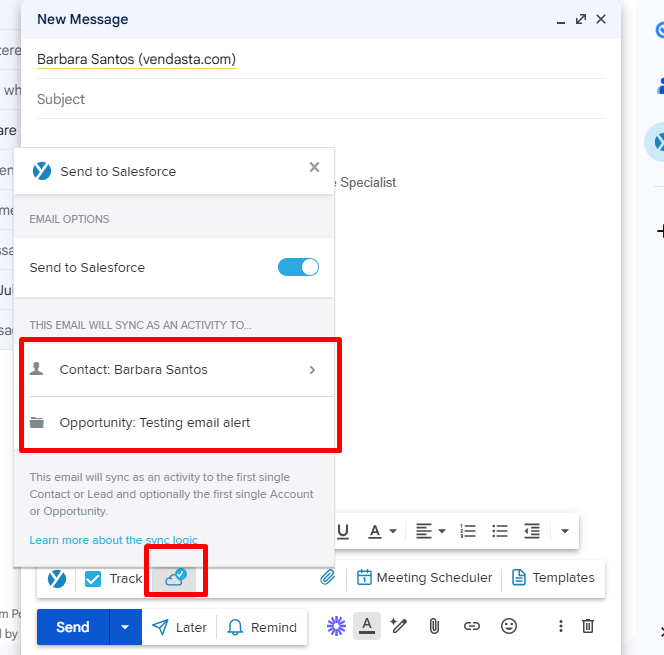Click the Barbara Santos recipient chip
Image resolution: width=664 pixels, height=655 pixels.
[x=136, y=59]
